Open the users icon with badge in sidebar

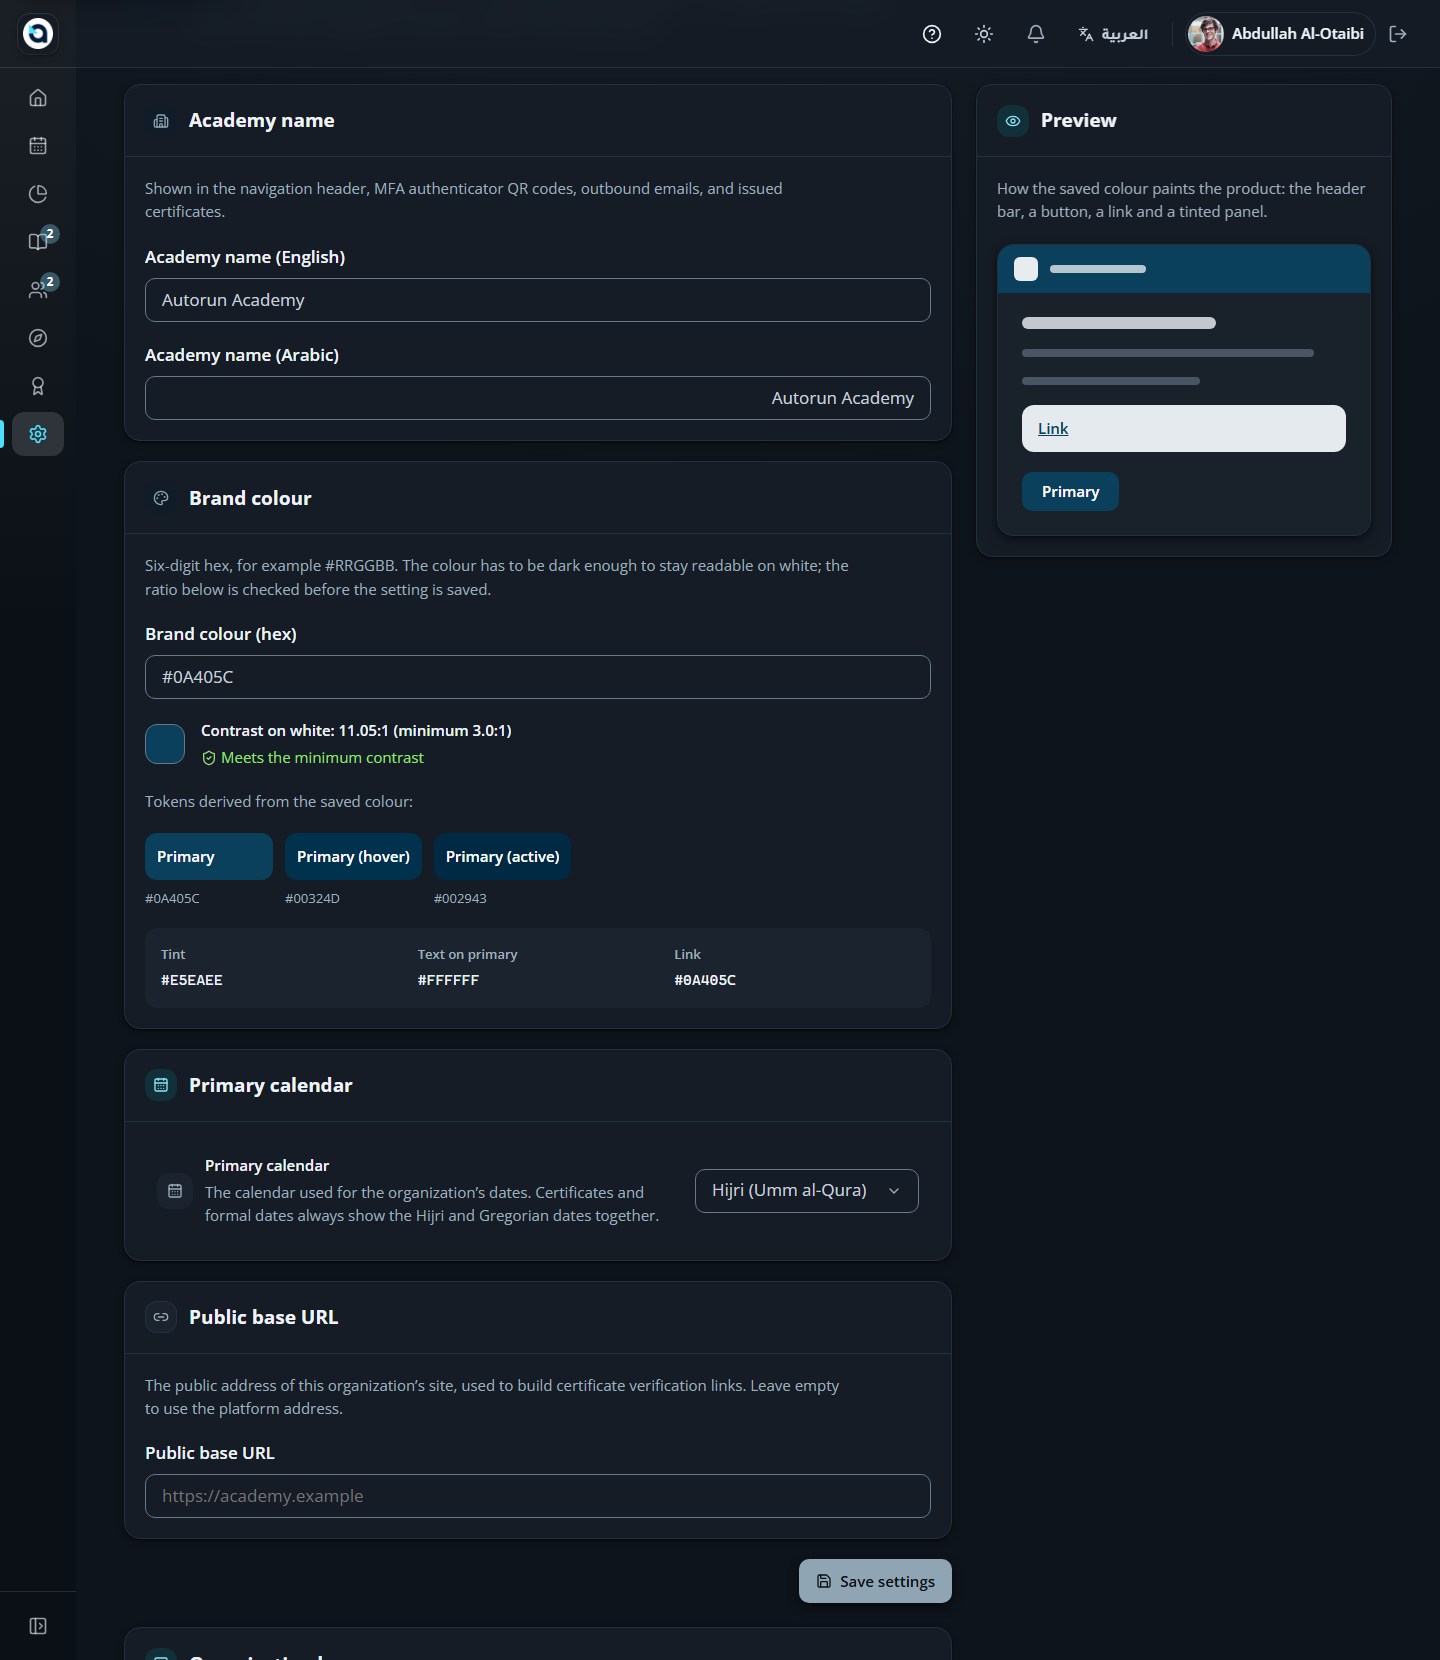point(38,290)
